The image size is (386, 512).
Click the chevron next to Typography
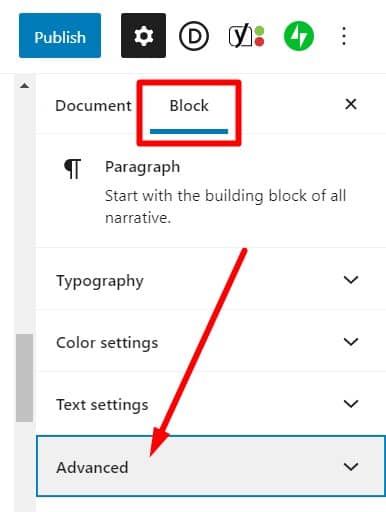[x=351, y=280]
